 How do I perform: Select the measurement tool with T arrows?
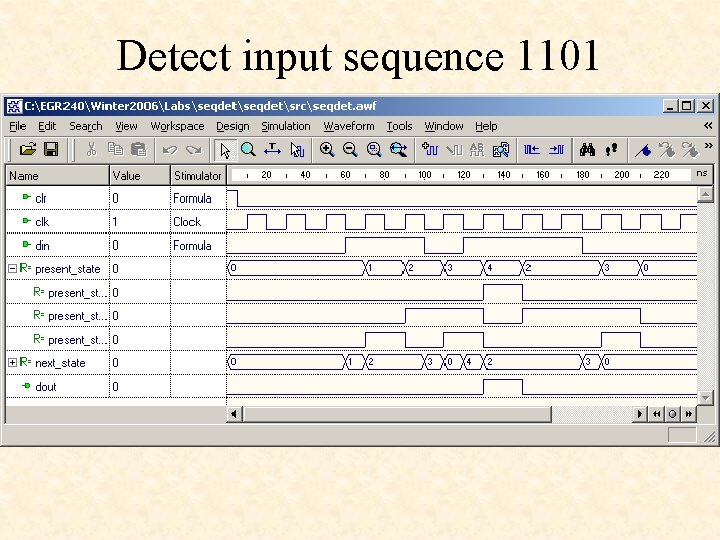[272, 149]
